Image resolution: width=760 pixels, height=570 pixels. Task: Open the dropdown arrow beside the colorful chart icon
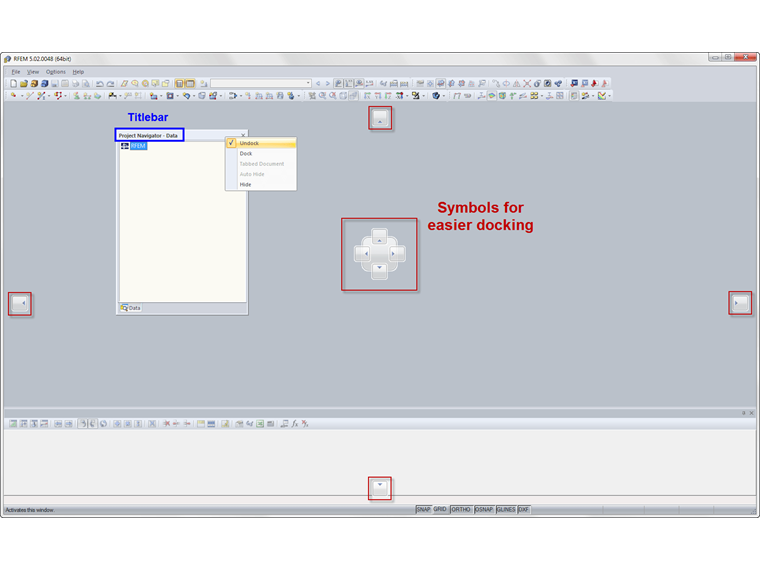coord(609,96)
